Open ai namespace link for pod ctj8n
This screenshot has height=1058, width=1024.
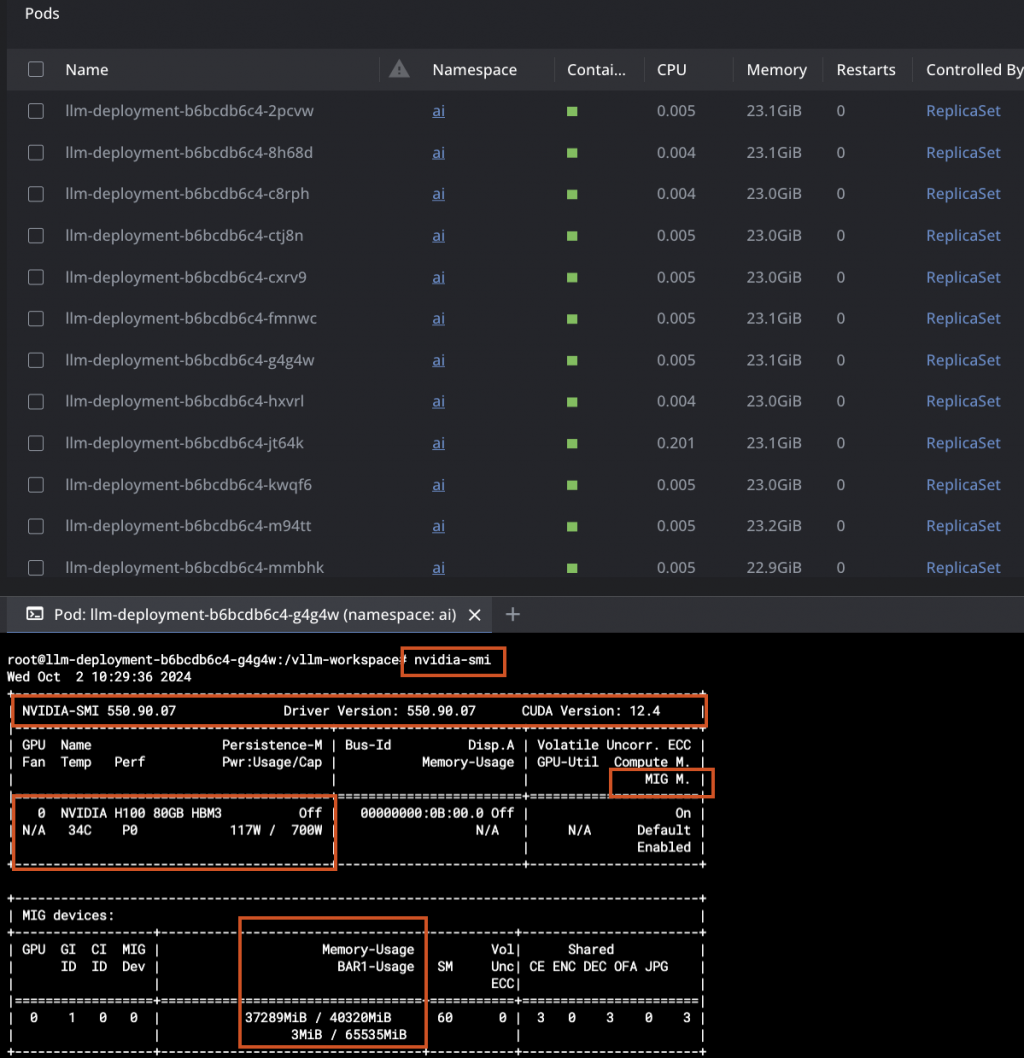click(x=438, y=235)
